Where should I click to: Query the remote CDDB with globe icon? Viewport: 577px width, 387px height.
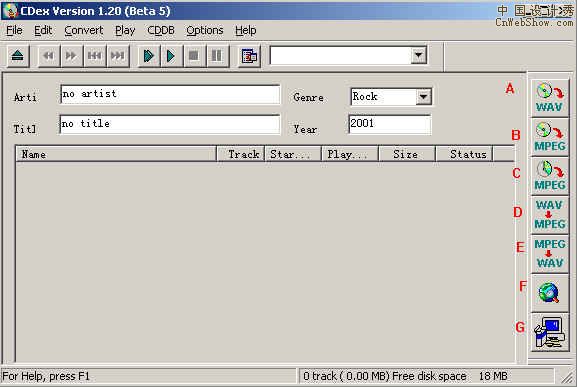(549, 293)
